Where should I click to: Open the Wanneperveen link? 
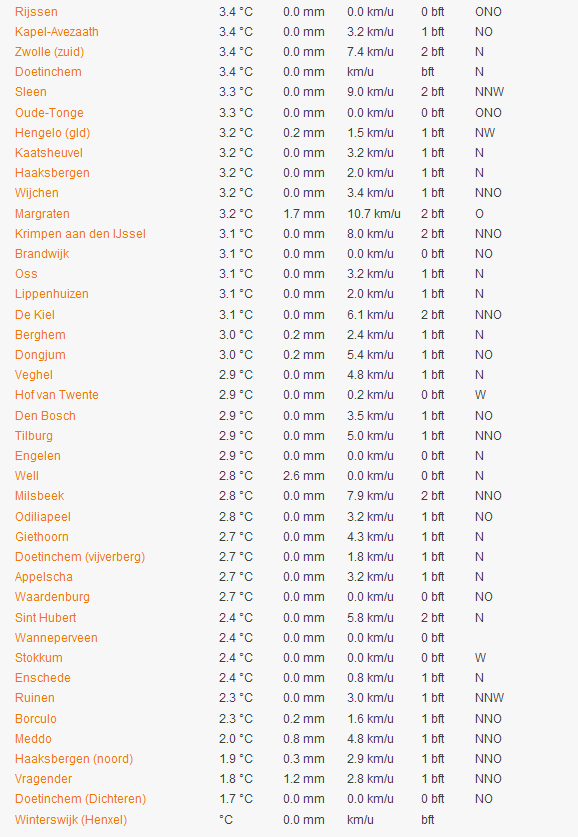click(56, 637)
